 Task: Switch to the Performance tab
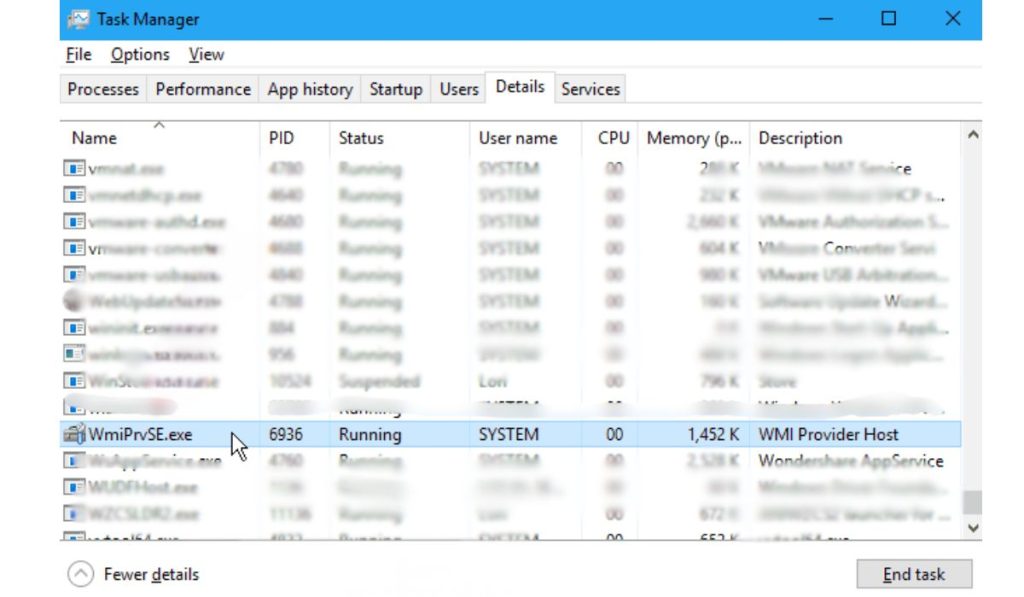click(x=203, y=89)
